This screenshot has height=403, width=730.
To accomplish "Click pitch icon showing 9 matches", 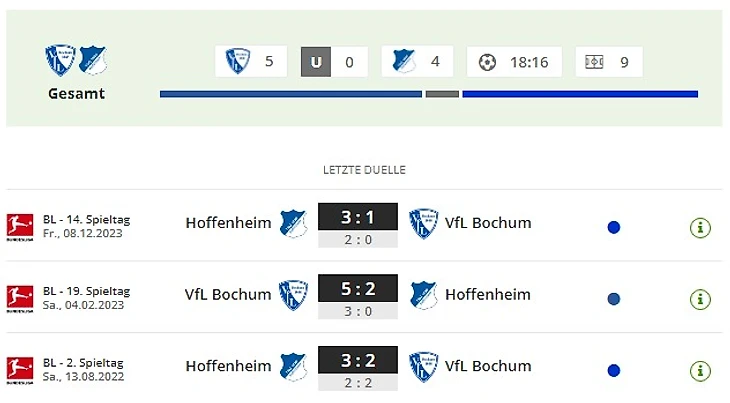I will (x=595, y=62).
